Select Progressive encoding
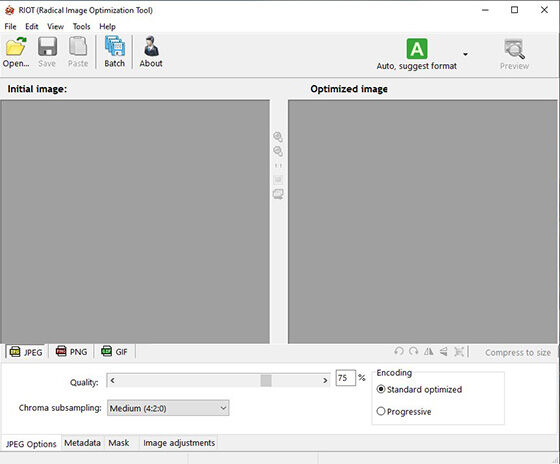The width and height of the screenshot is (560, 464). [x=404, y=411]
